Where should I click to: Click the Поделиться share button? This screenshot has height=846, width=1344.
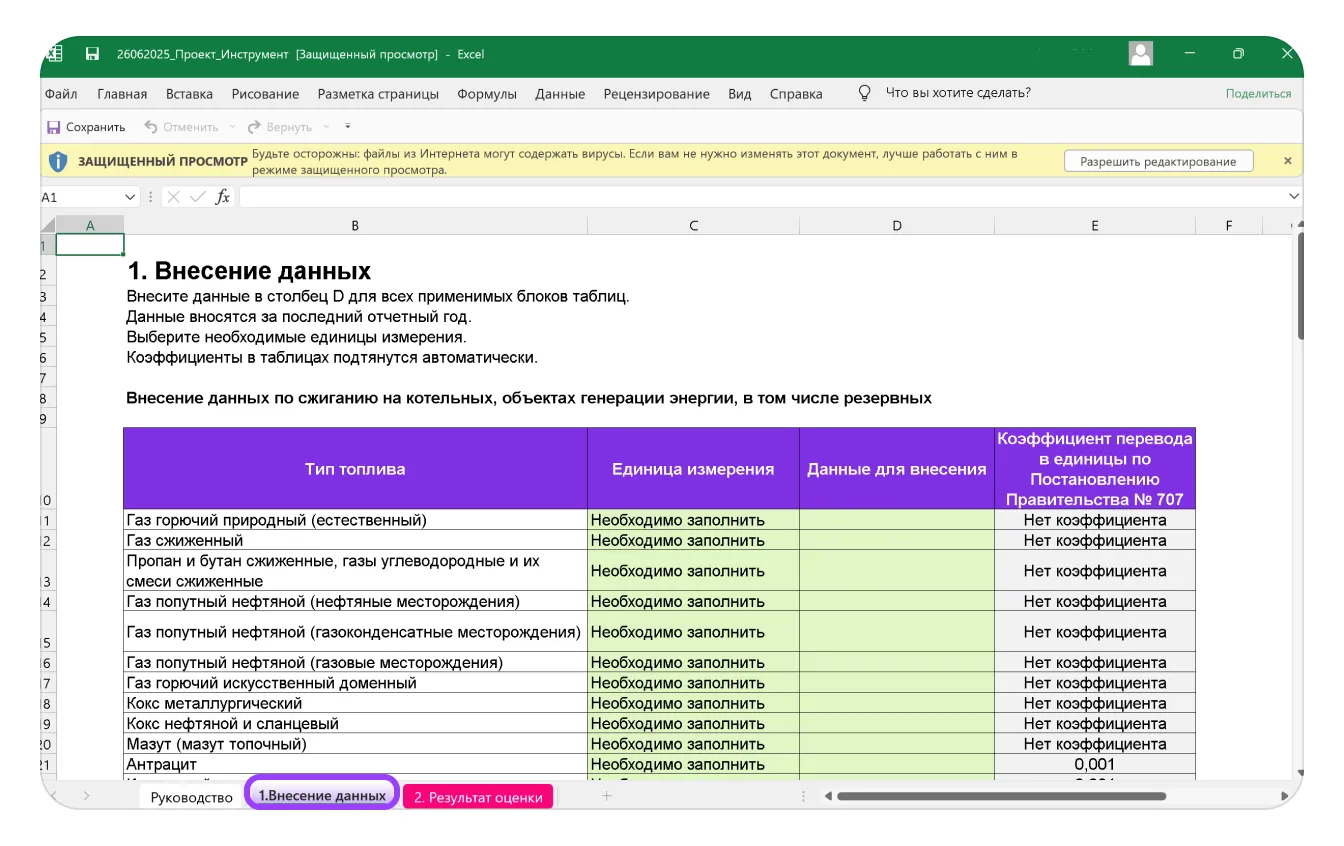1259,94
